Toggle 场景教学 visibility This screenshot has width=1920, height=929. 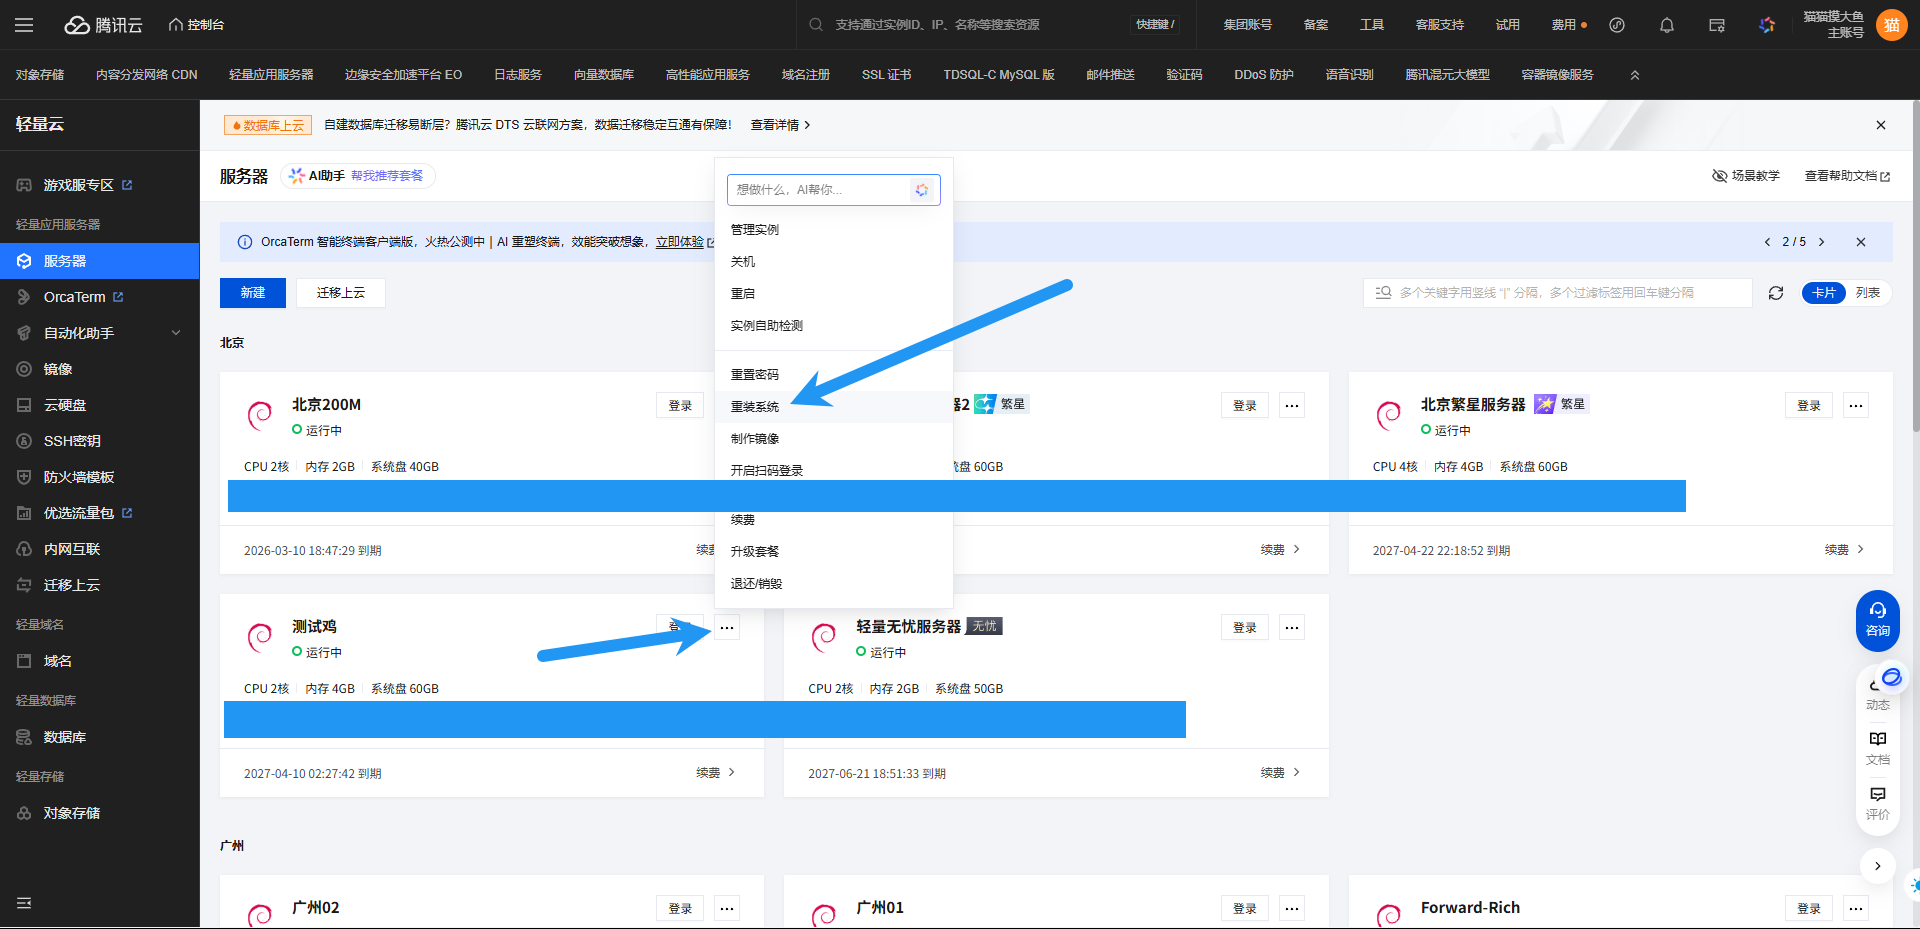pos(1746,176)
